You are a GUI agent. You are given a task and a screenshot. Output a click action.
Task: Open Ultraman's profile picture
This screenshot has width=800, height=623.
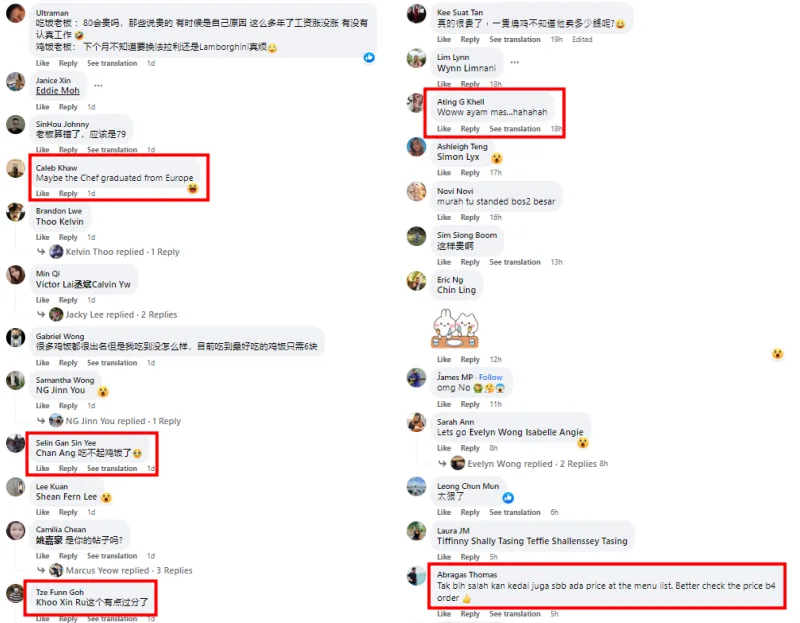(x=15, y=14)
